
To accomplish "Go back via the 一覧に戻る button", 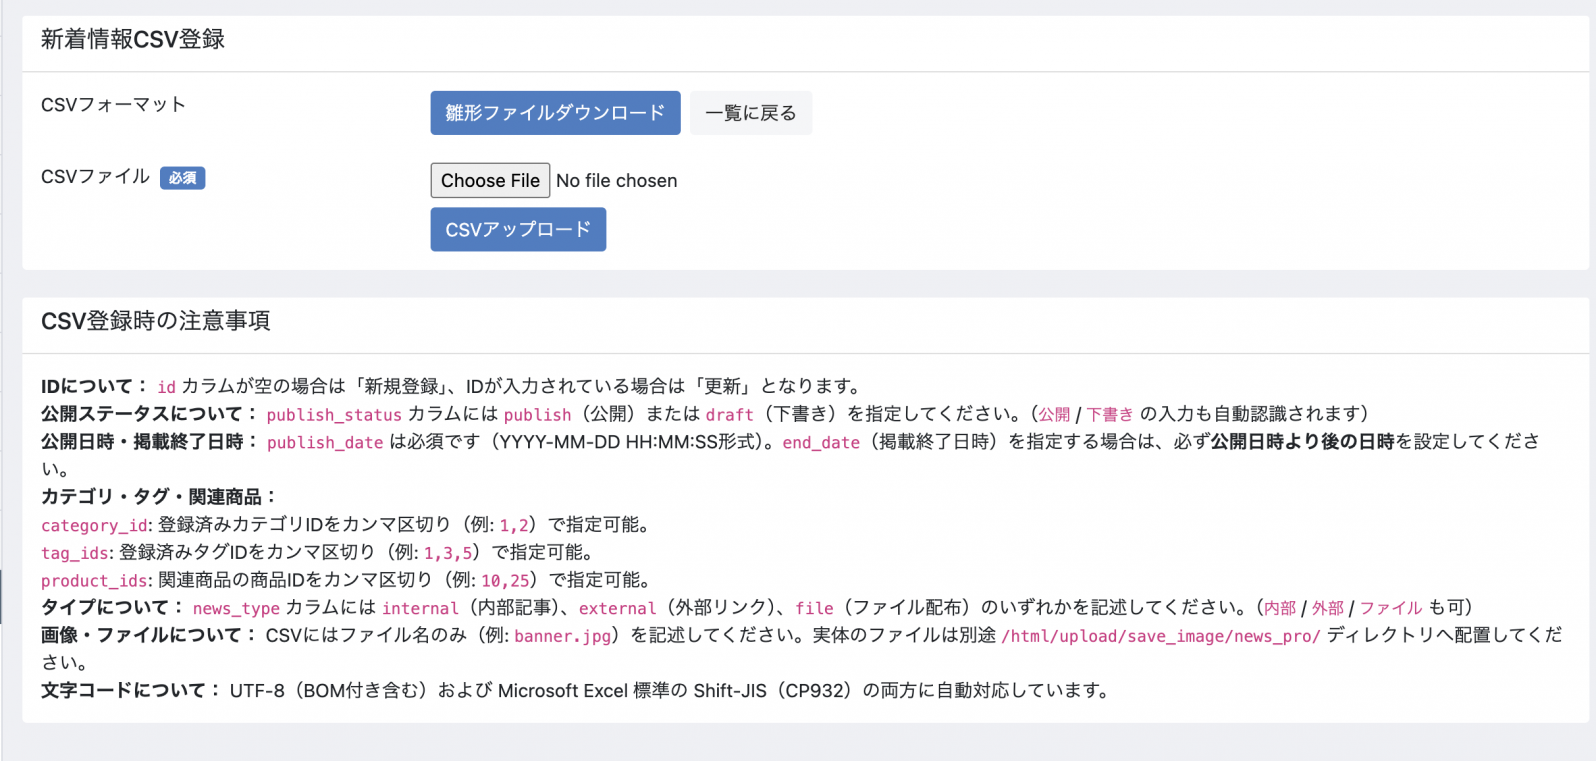I will pos(751,113).
